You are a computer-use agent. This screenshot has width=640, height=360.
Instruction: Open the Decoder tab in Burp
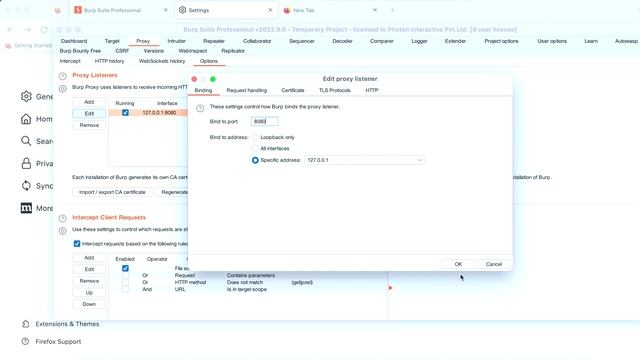tap(342, 41)
